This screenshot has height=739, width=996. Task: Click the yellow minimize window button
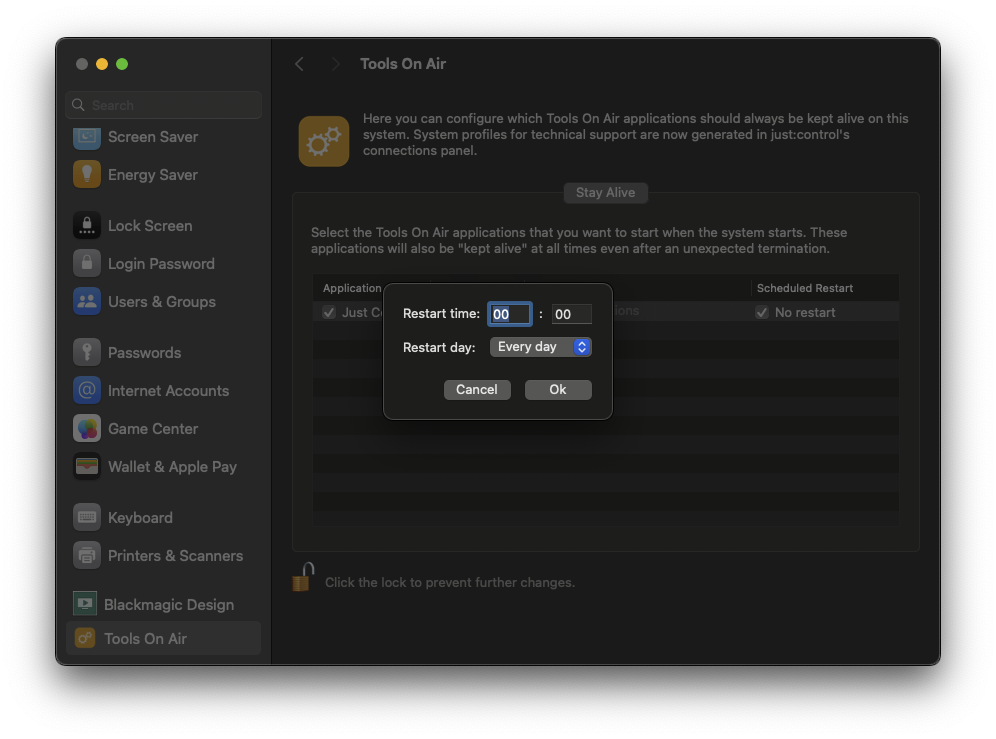point(102,64)
